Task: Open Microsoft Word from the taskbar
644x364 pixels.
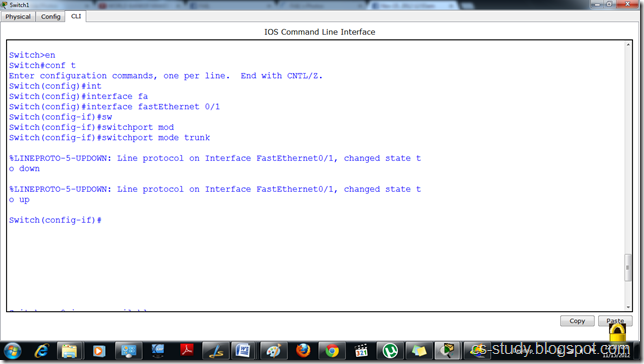Action: 244,351
